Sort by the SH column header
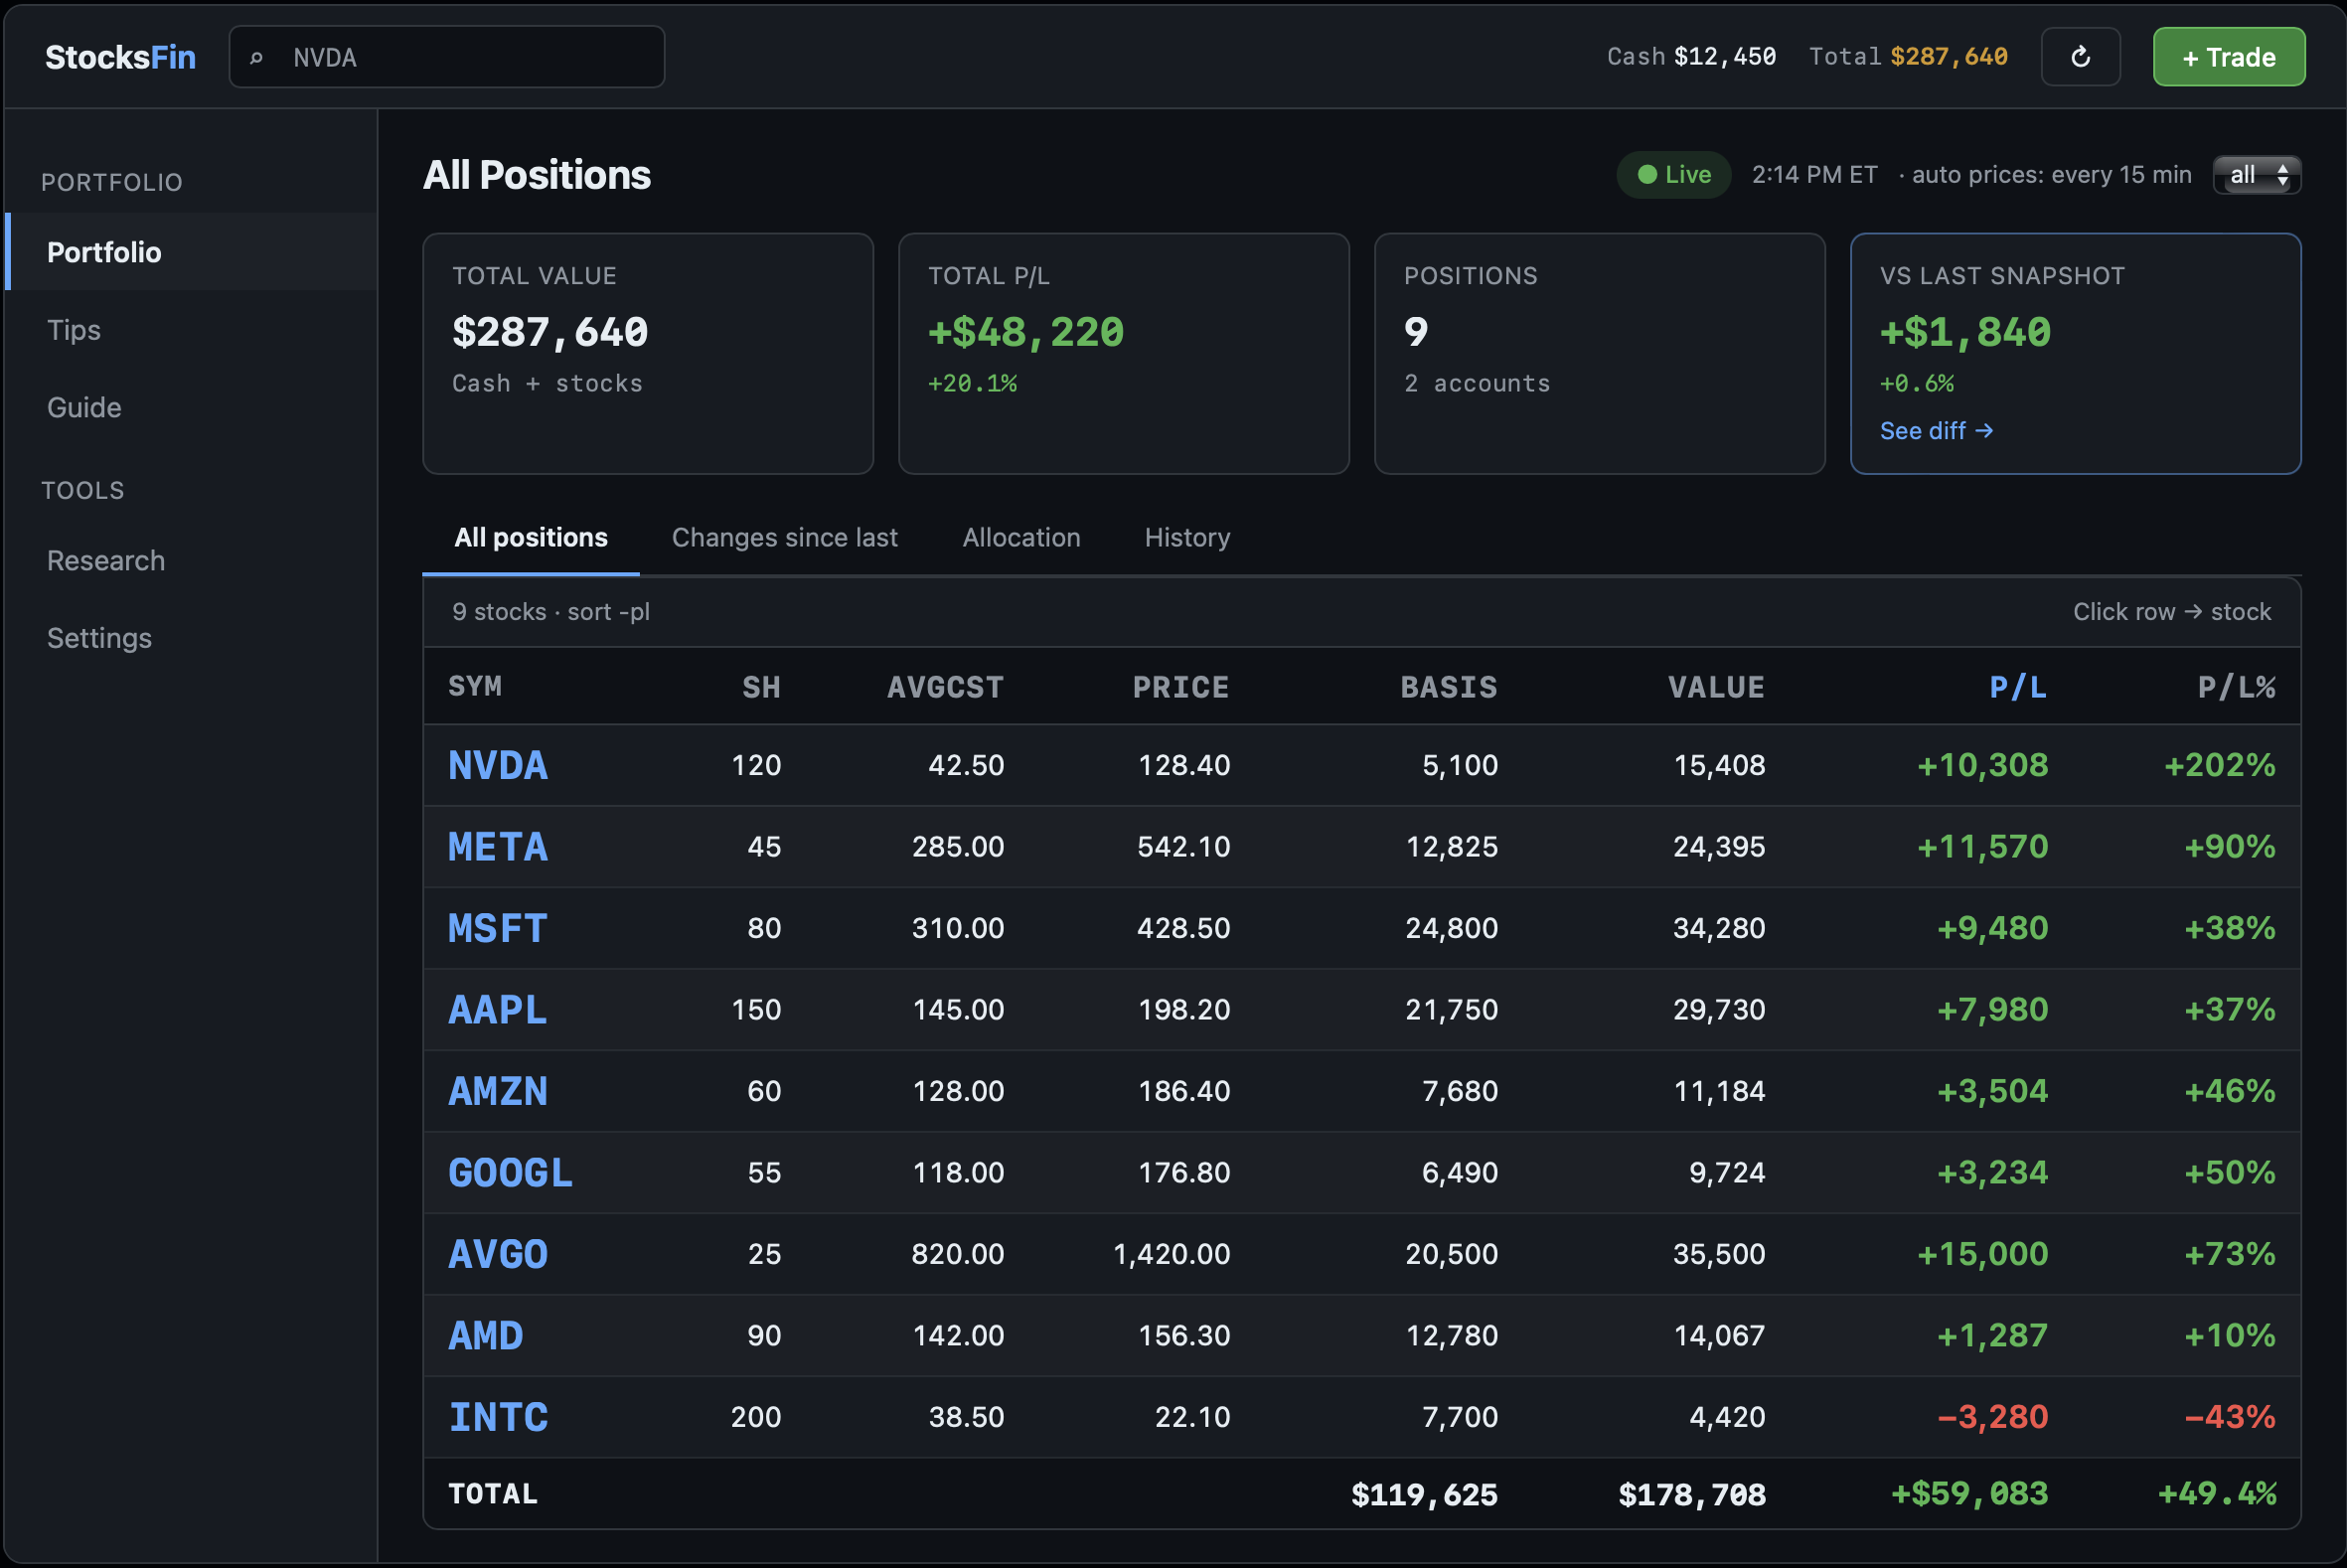The width and height of the screenshot is (2347, 1568). [x=761, y=687]
